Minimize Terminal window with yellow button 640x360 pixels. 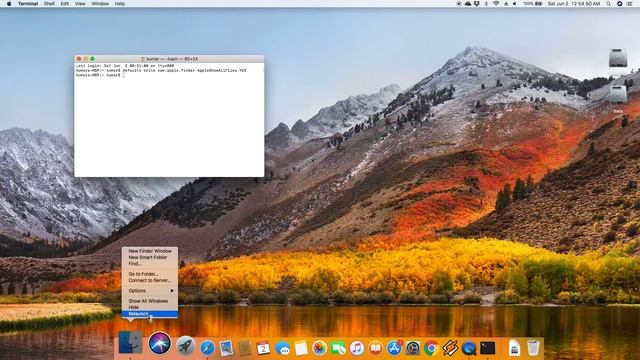pos(86,59)
